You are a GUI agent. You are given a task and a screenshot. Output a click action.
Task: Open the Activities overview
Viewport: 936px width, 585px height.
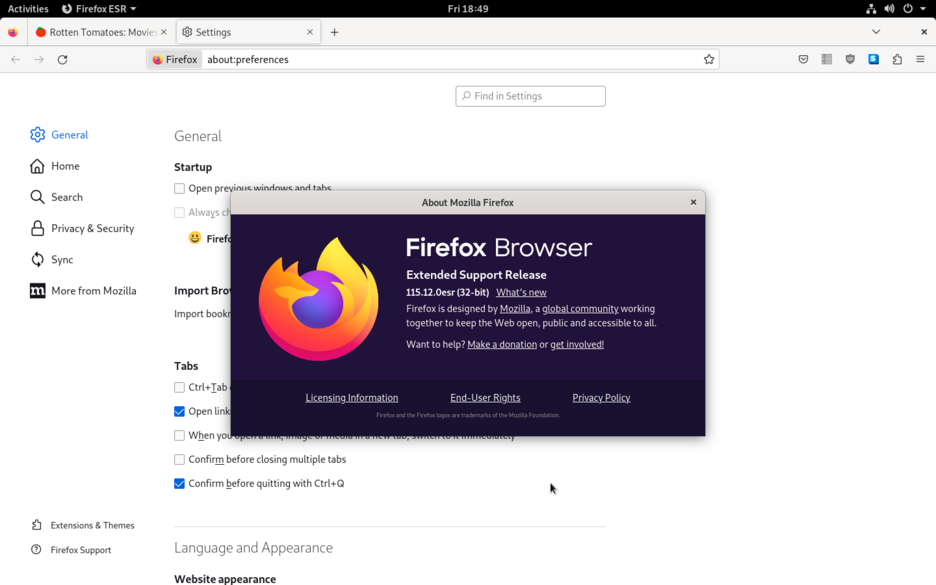pos(27,9)
